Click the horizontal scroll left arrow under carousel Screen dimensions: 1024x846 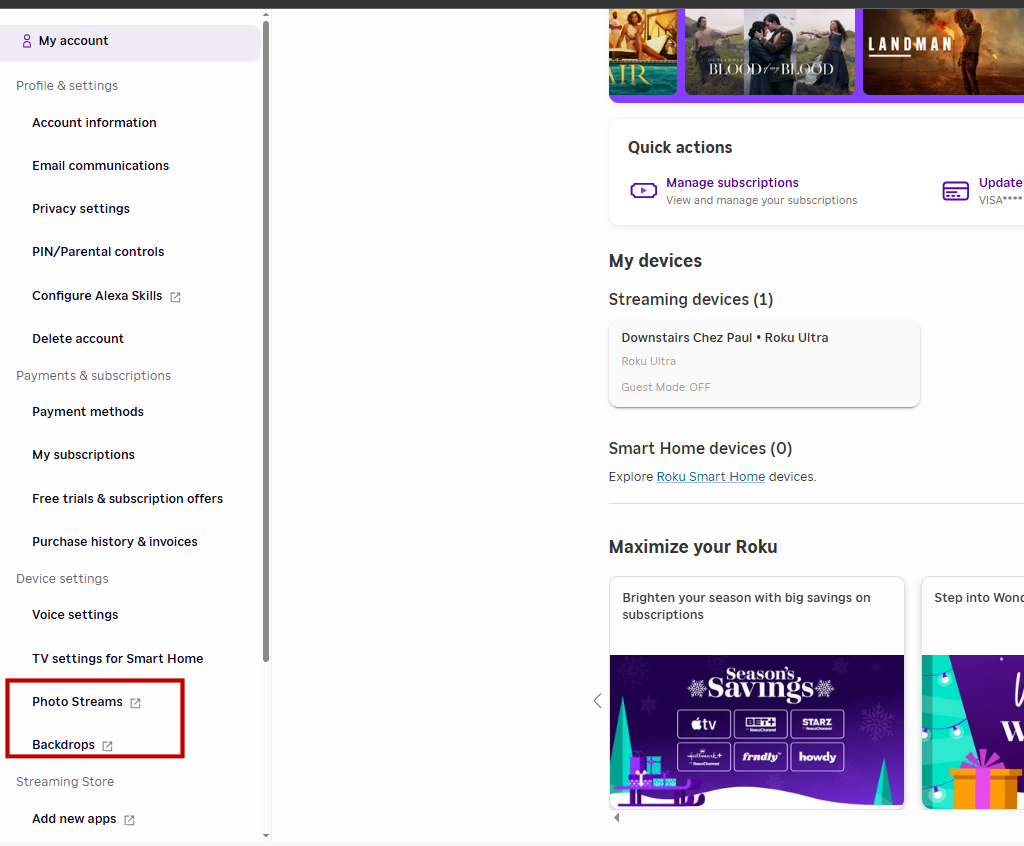[616, 817]
